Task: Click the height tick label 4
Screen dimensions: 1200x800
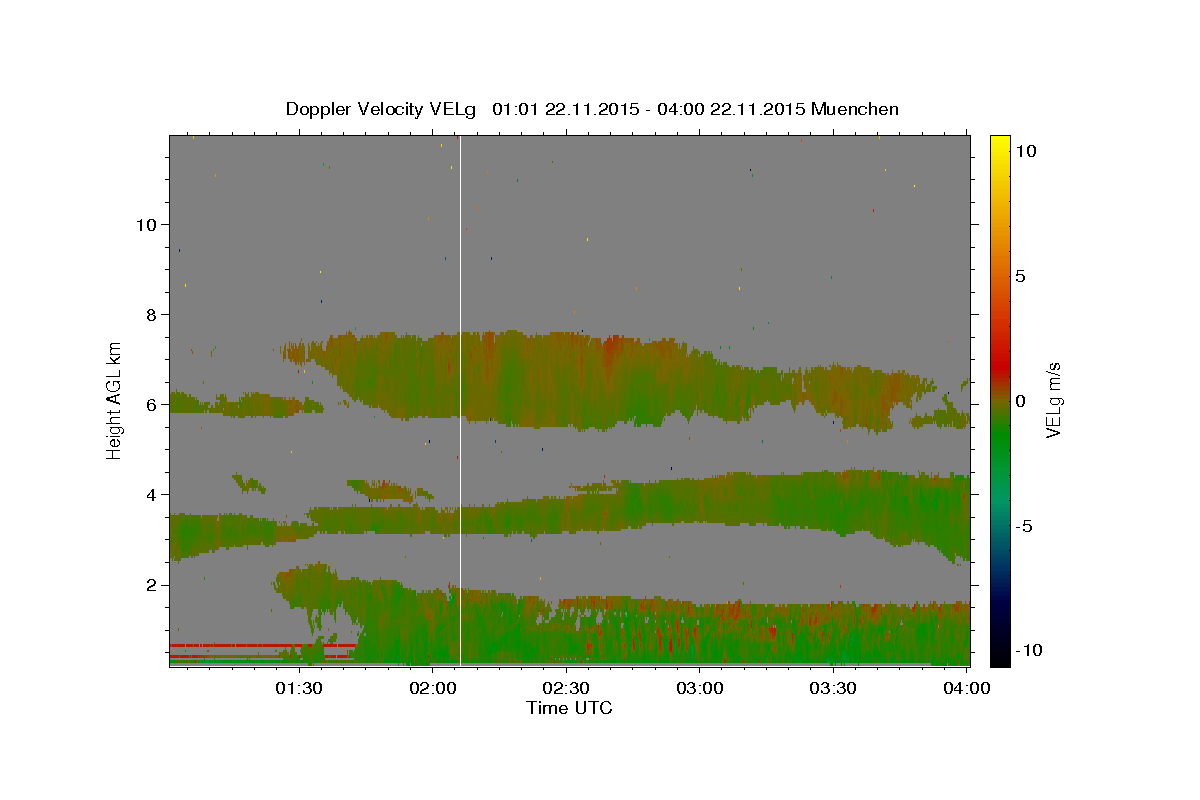Action: point(150,494)
